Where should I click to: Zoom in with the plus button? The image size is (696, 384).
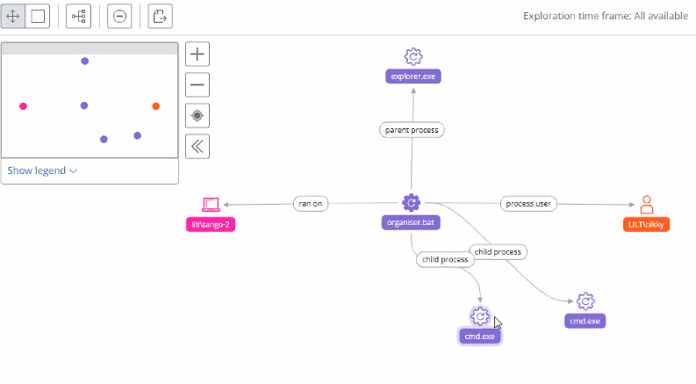(x=197, y=54)
